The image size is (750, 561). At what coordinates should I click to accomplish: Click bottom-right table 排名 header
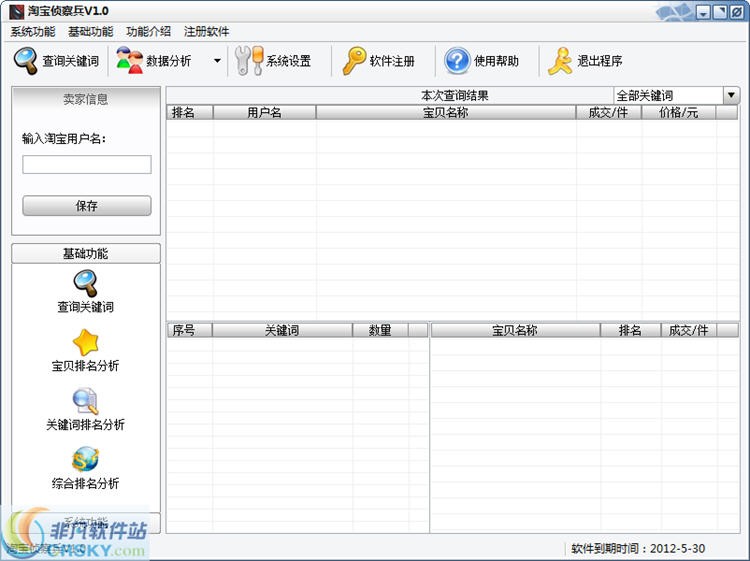point(630,330)
